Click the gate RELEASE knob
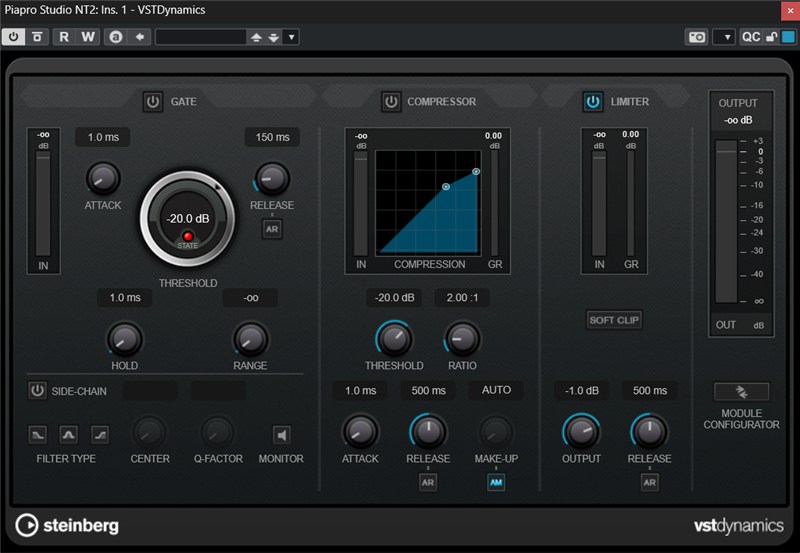This screenshot has height=553, width=800. pos(272,178)
